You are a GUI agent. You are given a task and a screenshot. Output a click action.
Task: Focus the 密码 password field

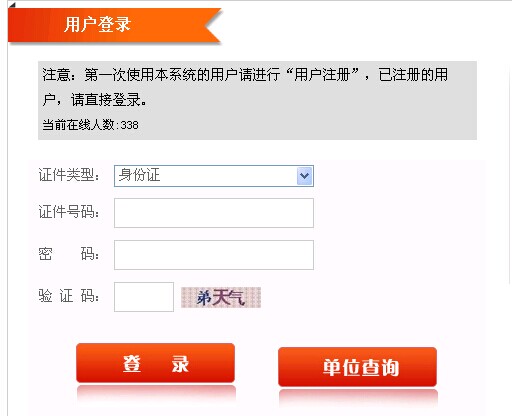[x=214, y=255]
